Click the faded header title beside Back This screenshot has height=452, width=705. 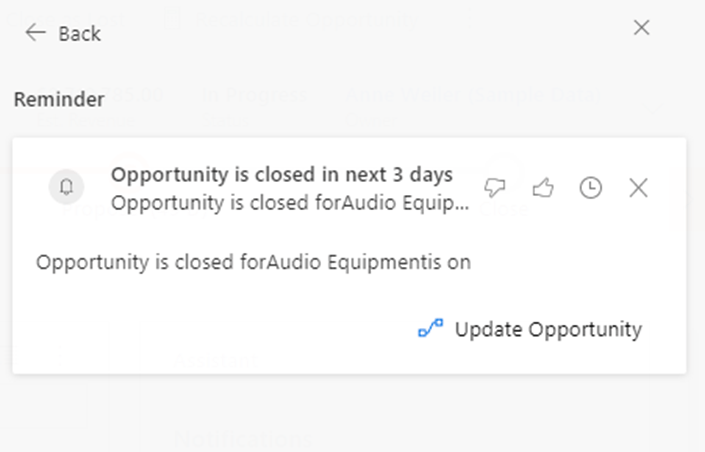click(x=300, y=20)
